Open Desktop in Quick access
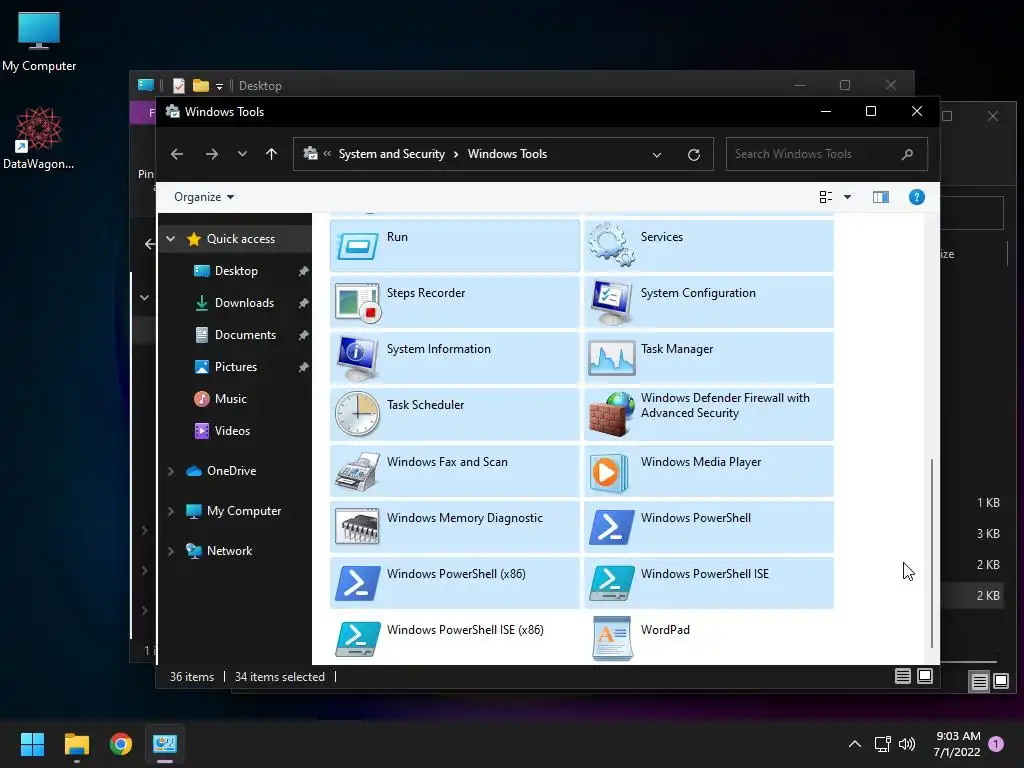The height and width of the screenshot is (768, 1024). (235, 271)
